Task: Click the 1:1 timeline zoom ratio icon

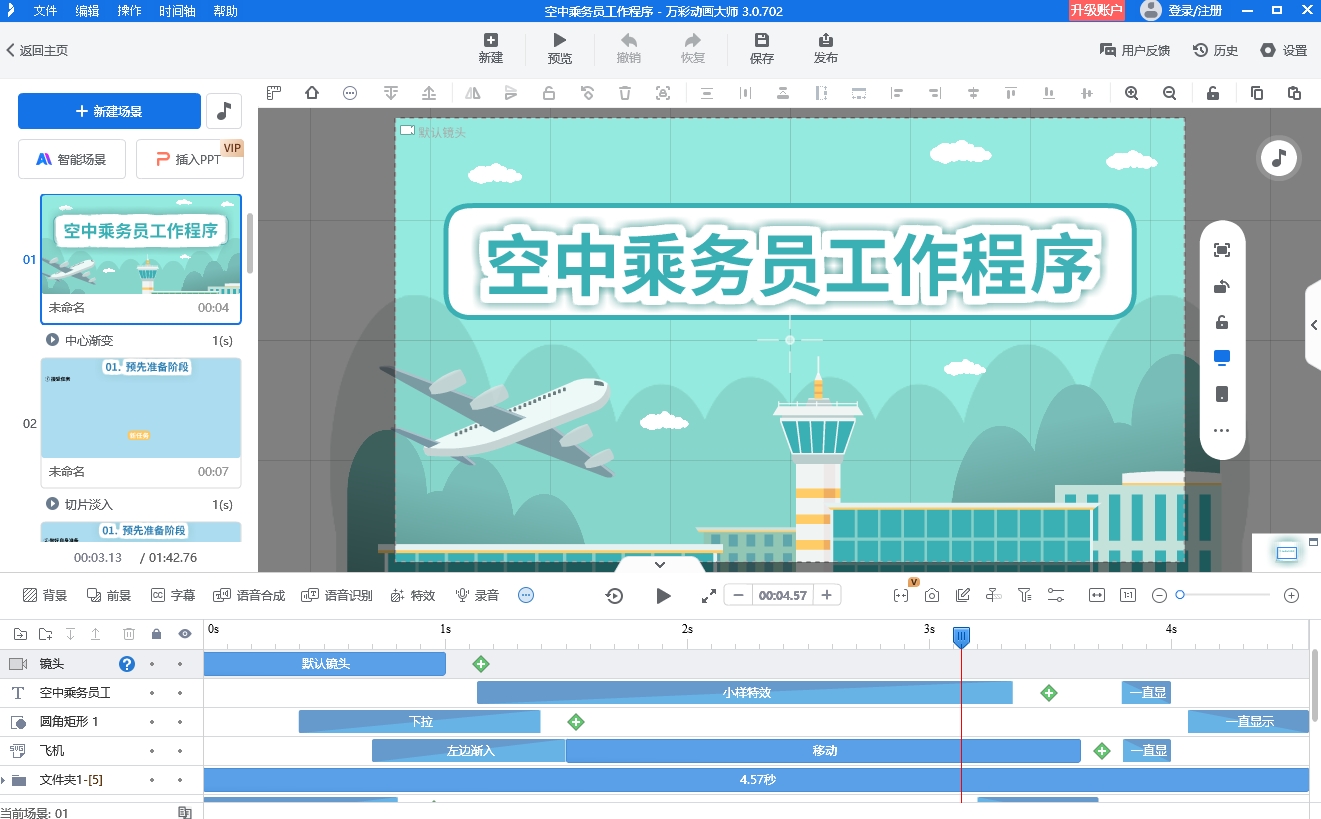Action: [1127, 594]
